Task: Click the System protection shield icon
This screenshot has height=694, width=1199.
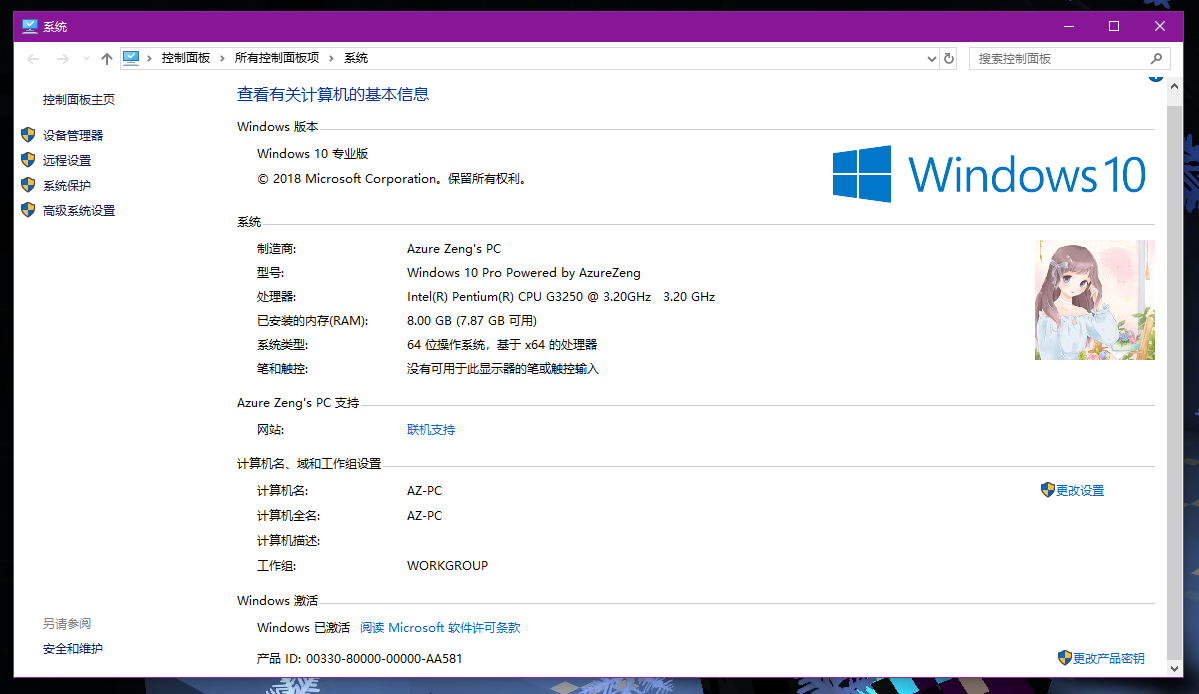Action: click(x=28, y=185)
